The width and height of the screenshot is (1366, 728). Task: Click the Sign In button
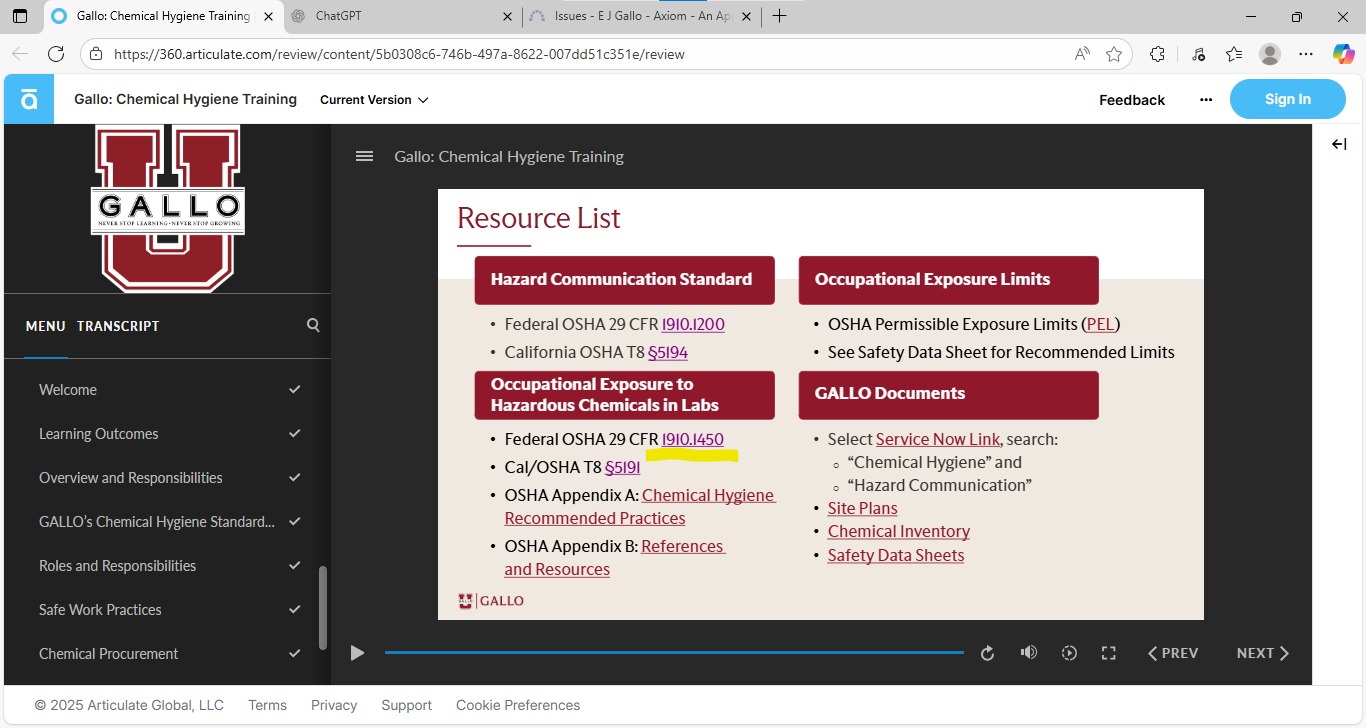click(1287, 99)
